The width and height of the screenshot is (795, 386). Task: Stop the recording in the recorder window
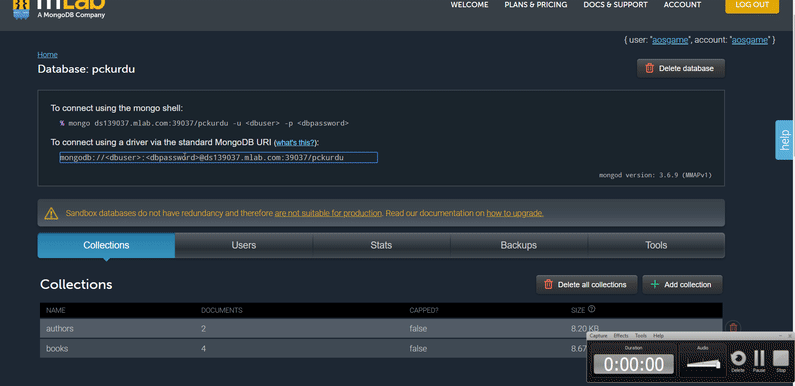[780, 359]
